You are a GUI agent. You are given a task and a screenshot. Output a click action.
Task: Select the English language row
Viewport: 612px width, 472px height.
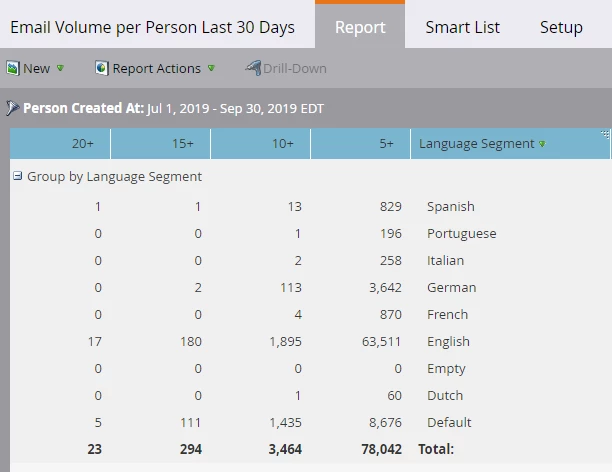311,342
